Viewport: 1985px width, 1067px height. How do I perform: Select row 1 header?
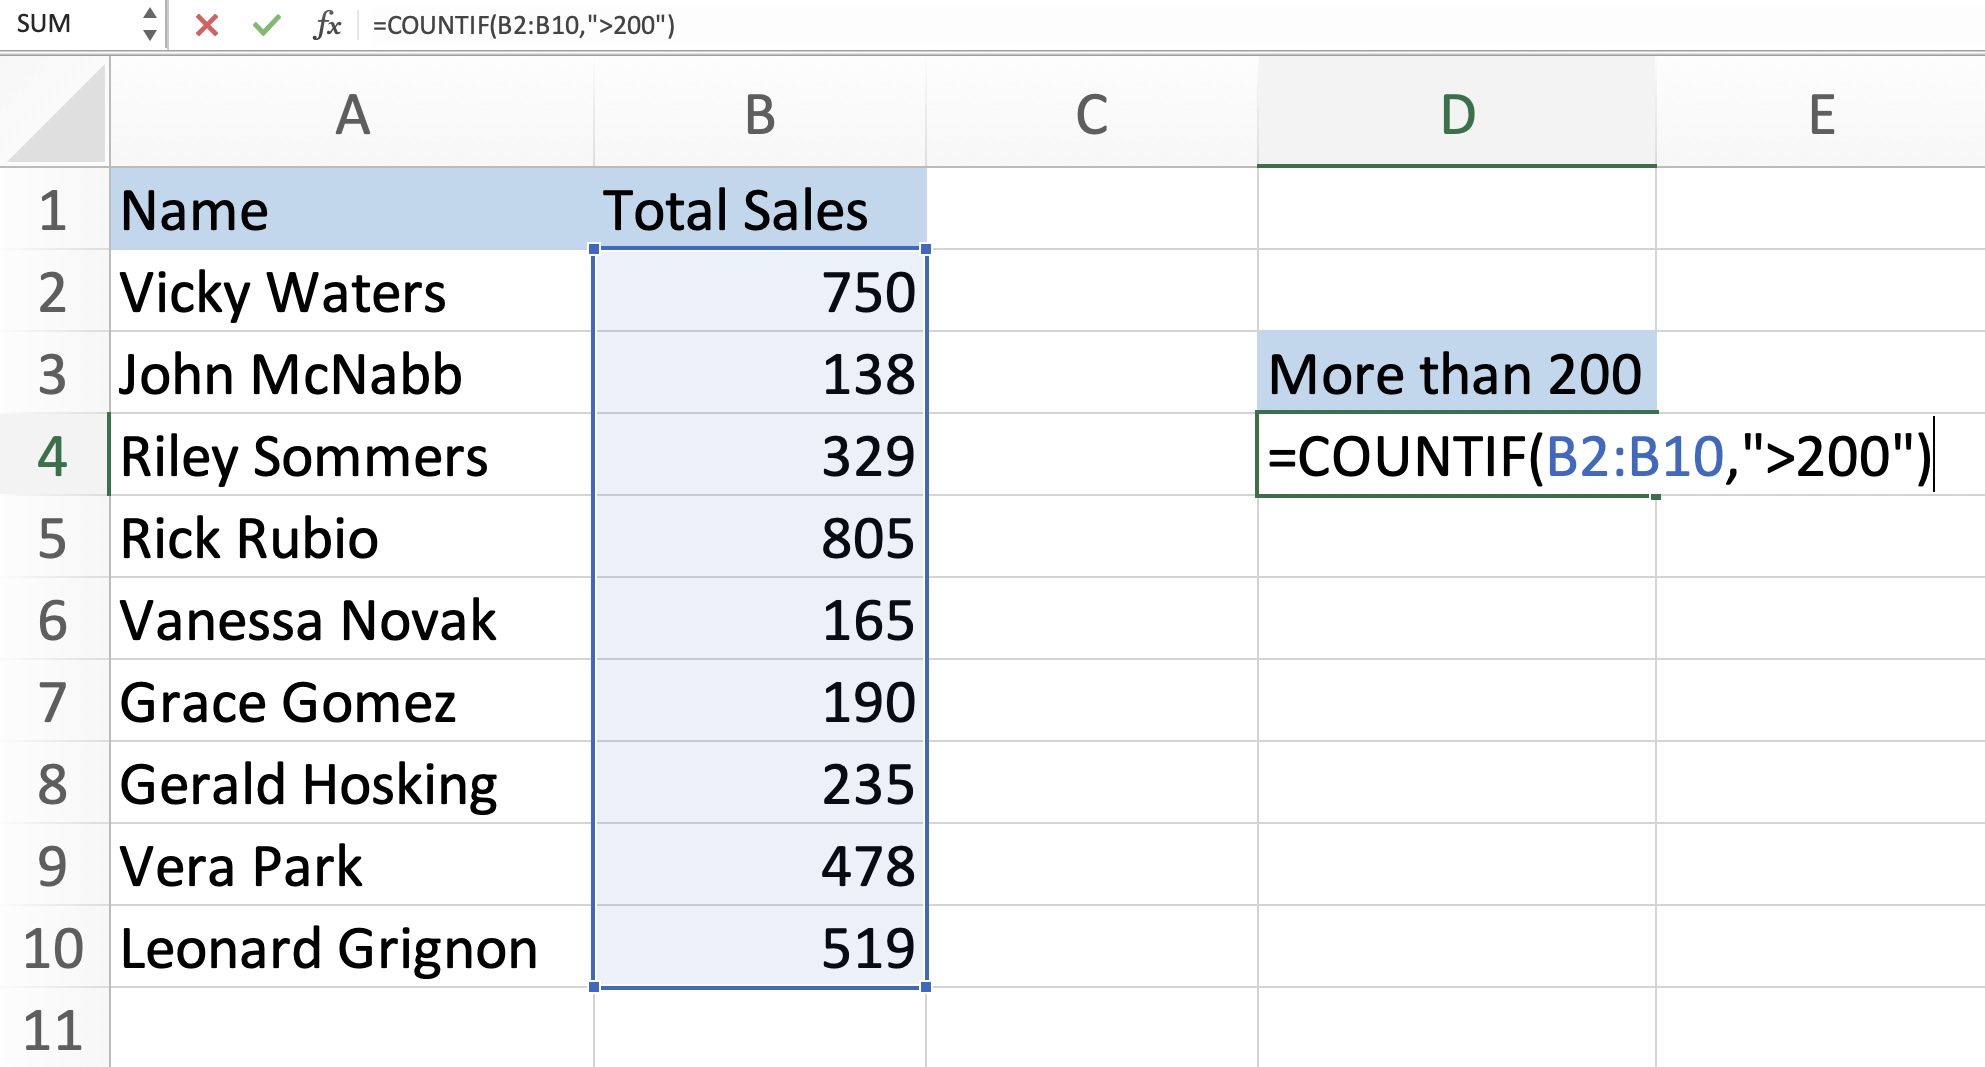point(54,210)
